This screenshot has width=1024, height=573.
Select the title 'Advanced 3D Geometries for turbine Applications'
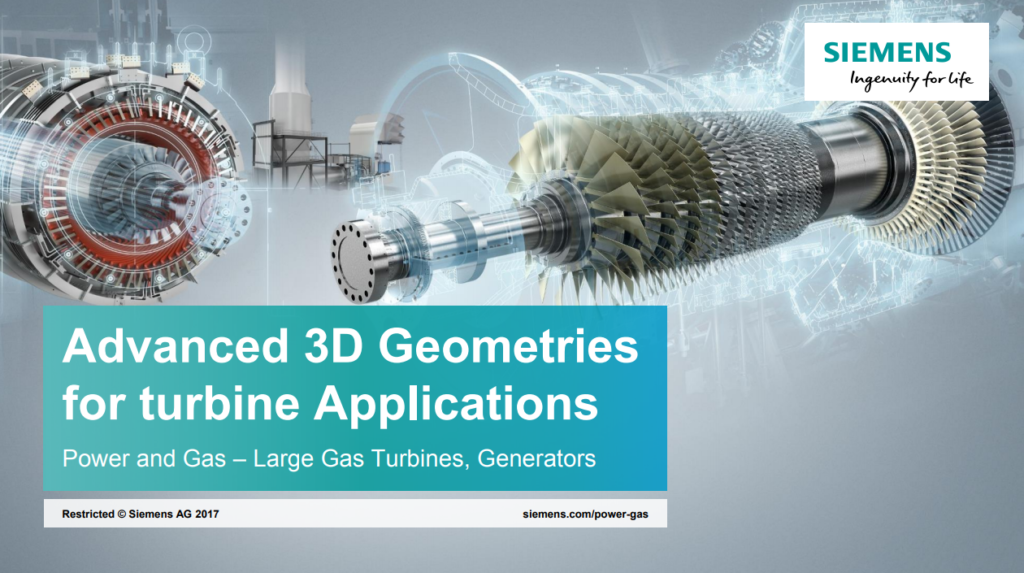click(350, 374)
